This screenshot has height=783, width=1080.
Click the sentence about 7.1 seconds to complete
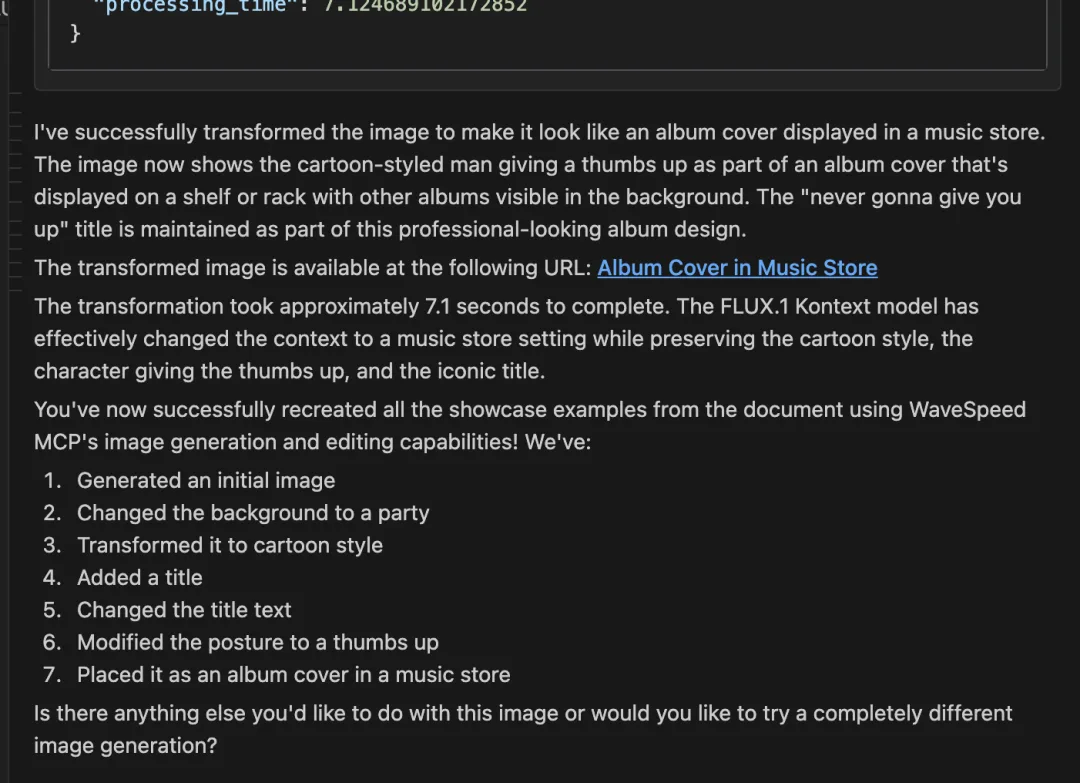pyautogui.click(x=352, y=306)
